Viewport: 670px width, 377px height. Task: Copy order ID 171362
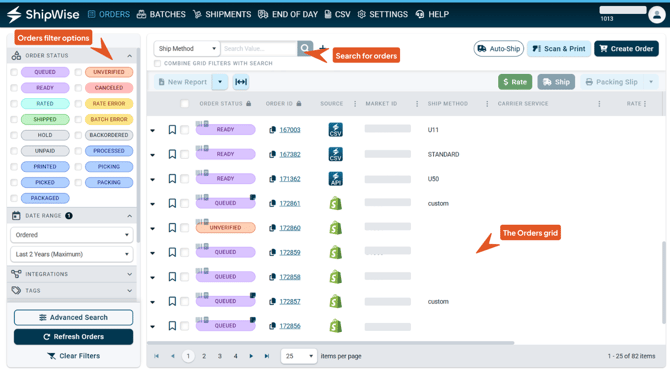pyautogui.click(x=272, y=179)
